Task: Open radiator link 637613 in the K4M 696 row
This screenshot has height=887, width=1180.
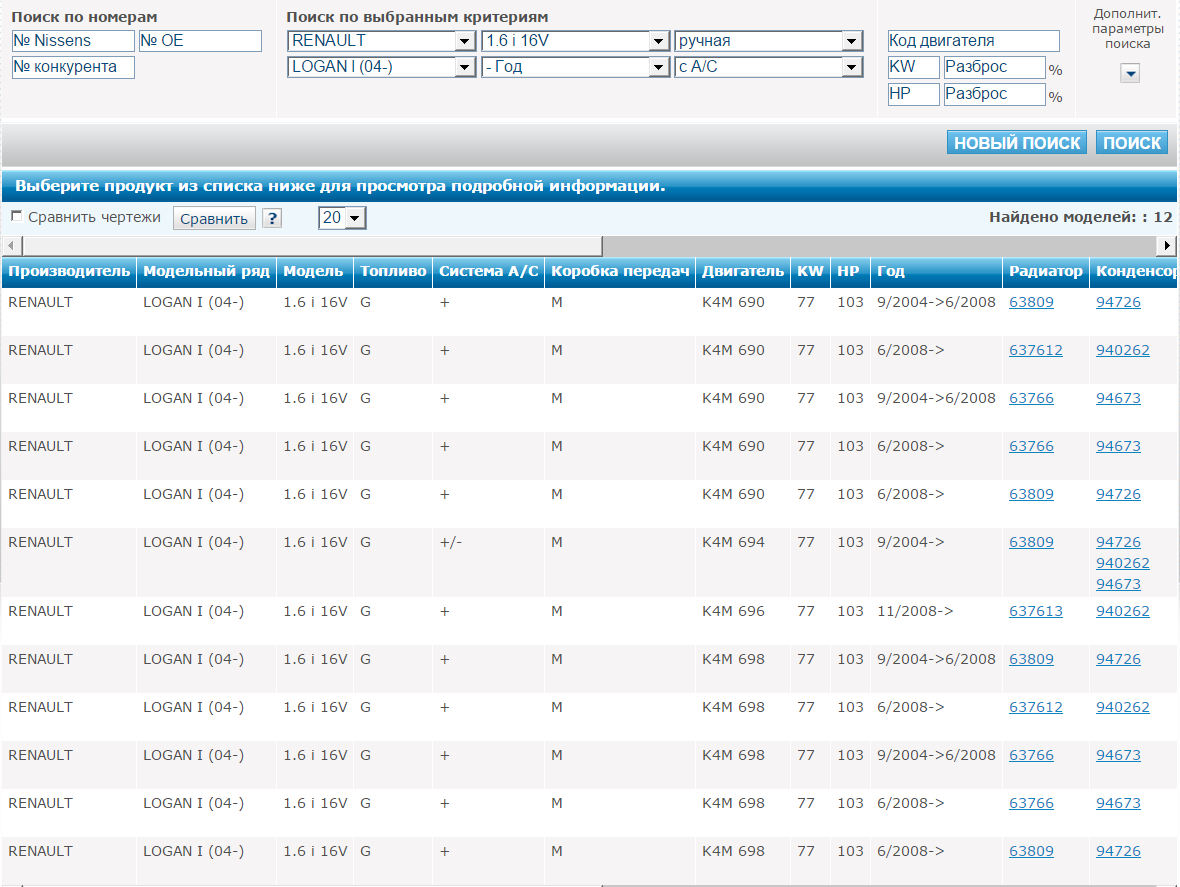Action: [x=1036, y=612]
